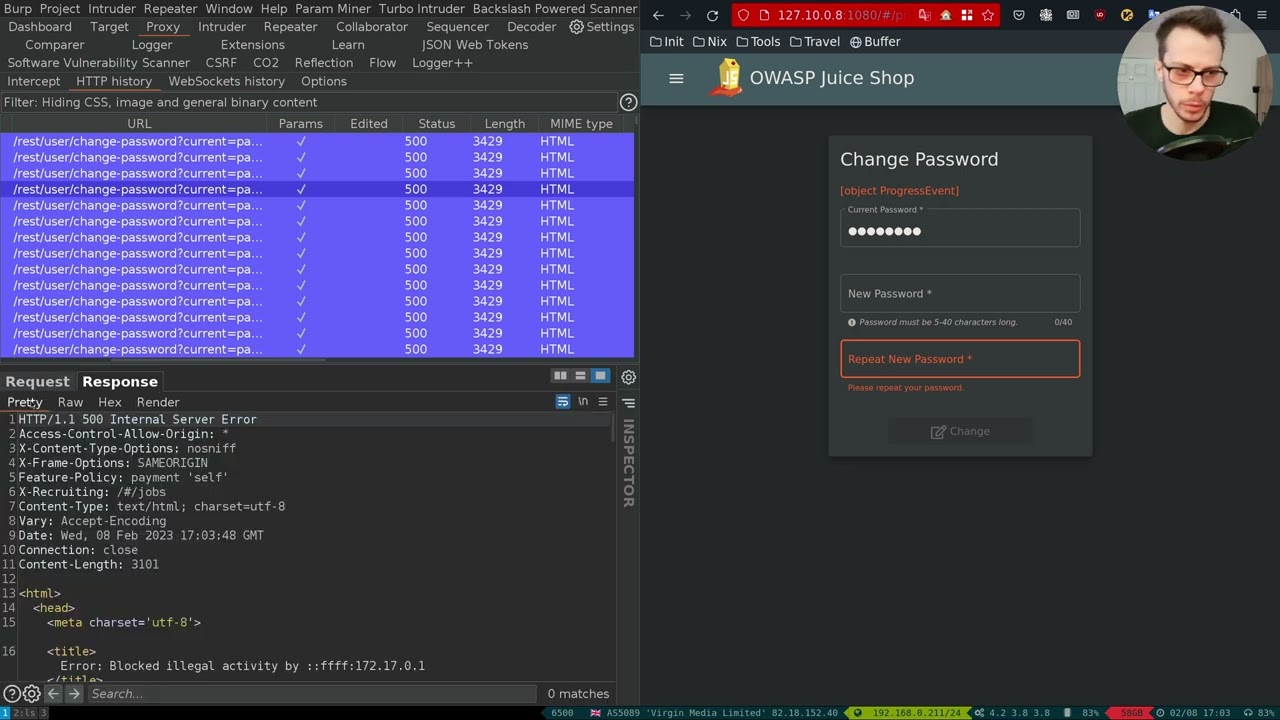Screen dimensions: 1280x720
Task: Open the Init bookmarks folder
Action: click(x=667, y=42)
